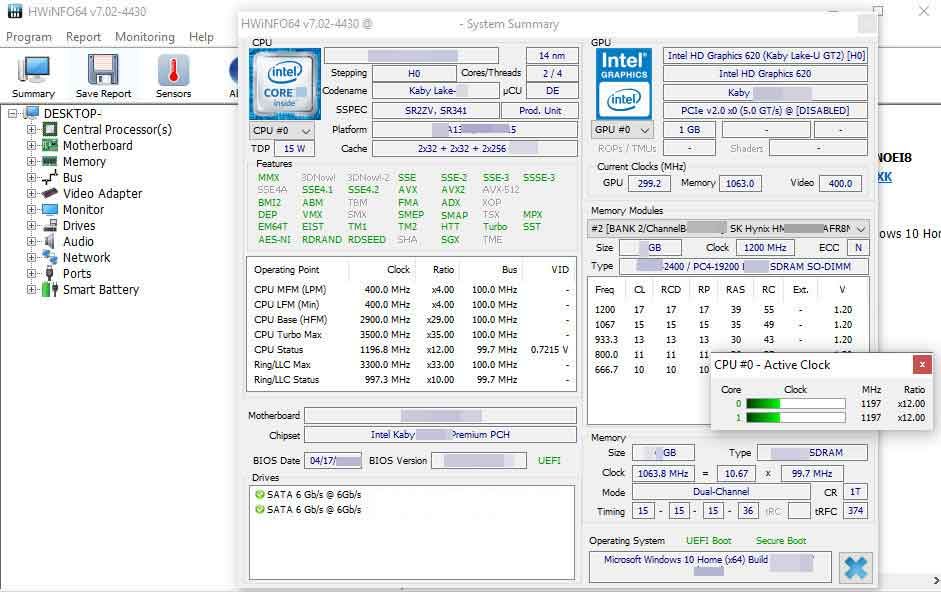Expand the Video Adapter tree node
The height and width of the screenshot is (592, 941).
coord(31,193)
